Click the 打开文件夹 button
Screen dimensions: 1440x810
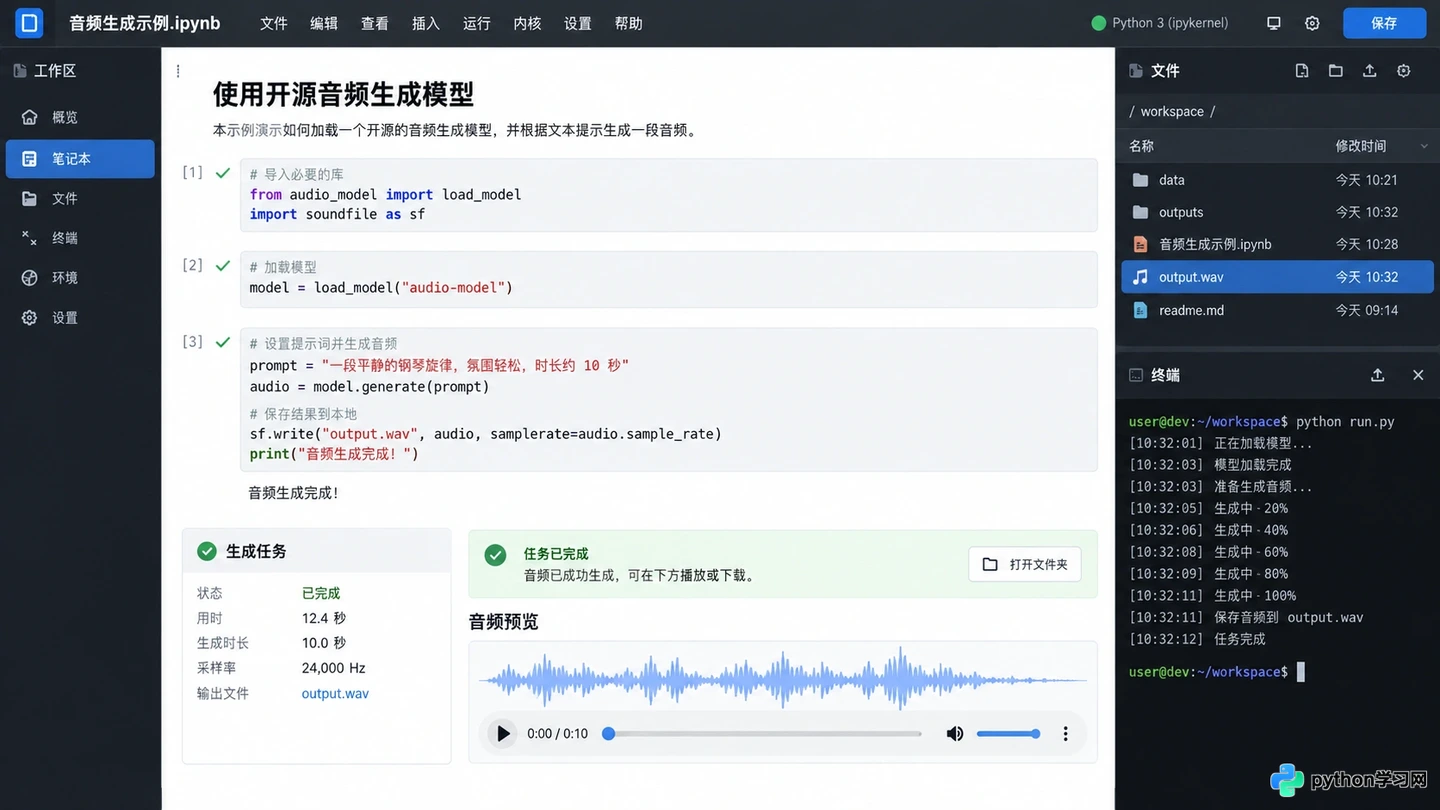(x=1025, y=564)
